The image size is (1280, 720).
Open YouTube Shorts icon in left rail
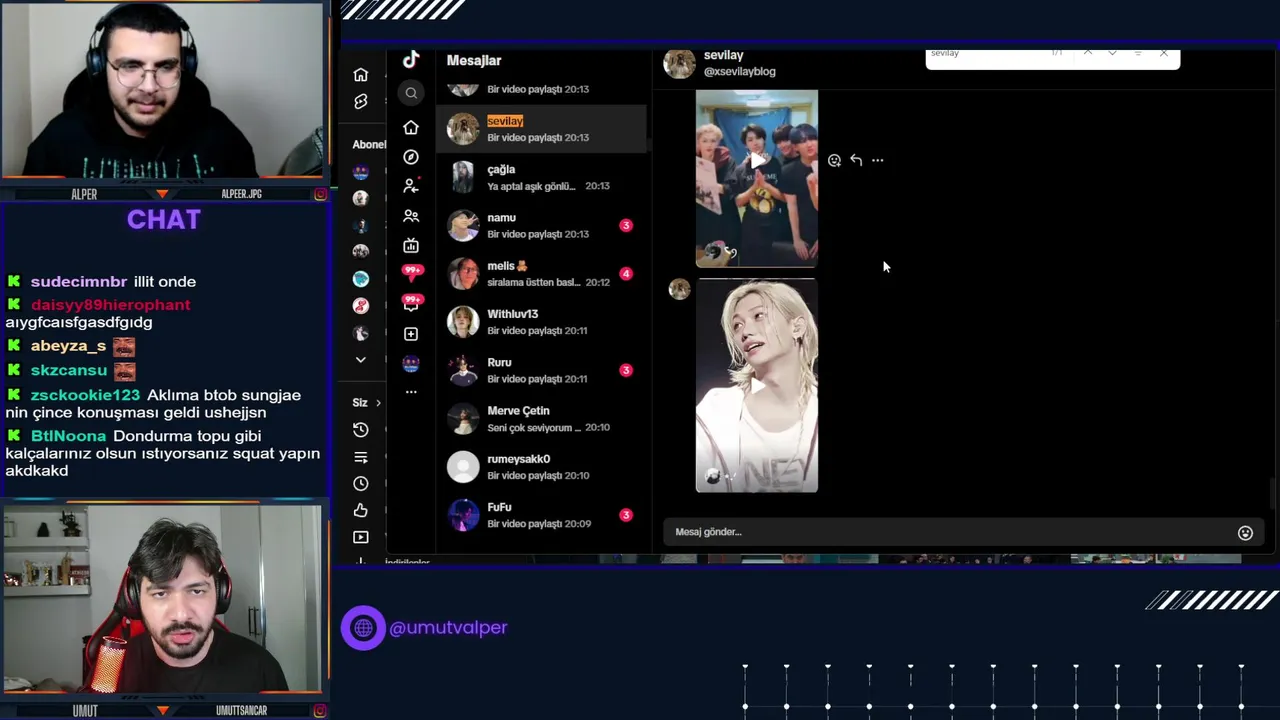click(361, 102)
